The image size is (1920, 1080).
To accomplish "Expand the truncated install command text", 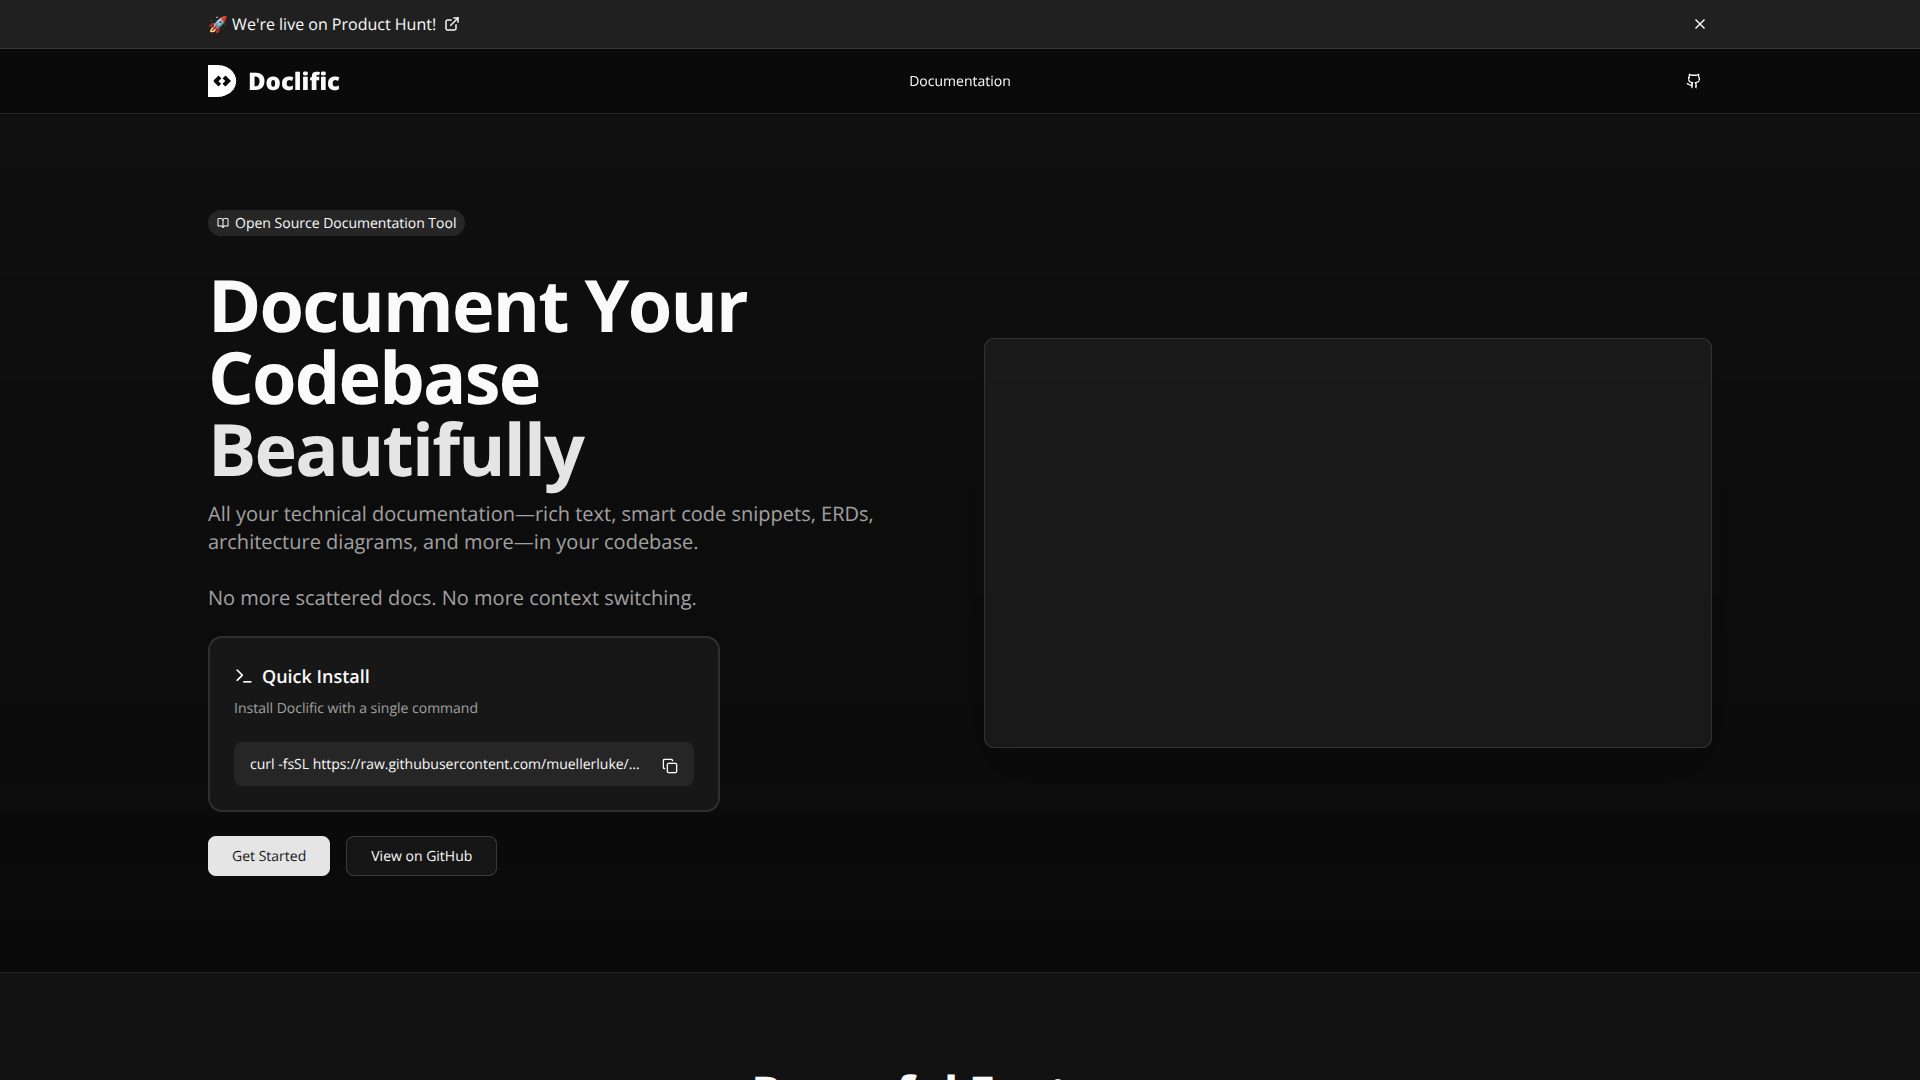I will point(444,764).
